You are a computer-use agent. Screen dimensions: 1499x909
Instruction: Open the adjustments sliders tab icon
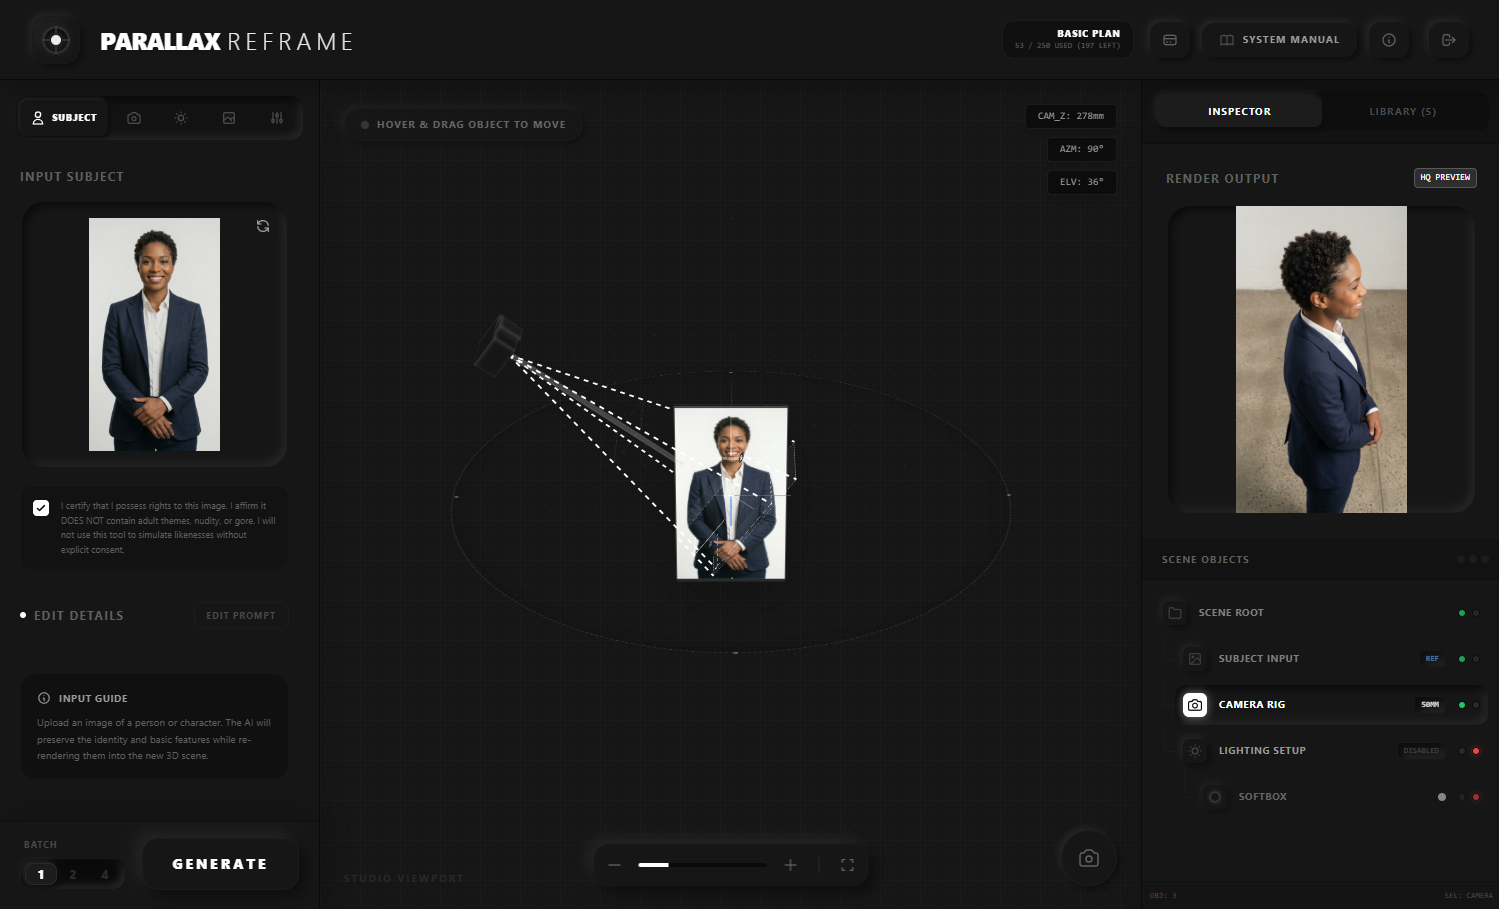pyautogui.click(x=277, y=118)
